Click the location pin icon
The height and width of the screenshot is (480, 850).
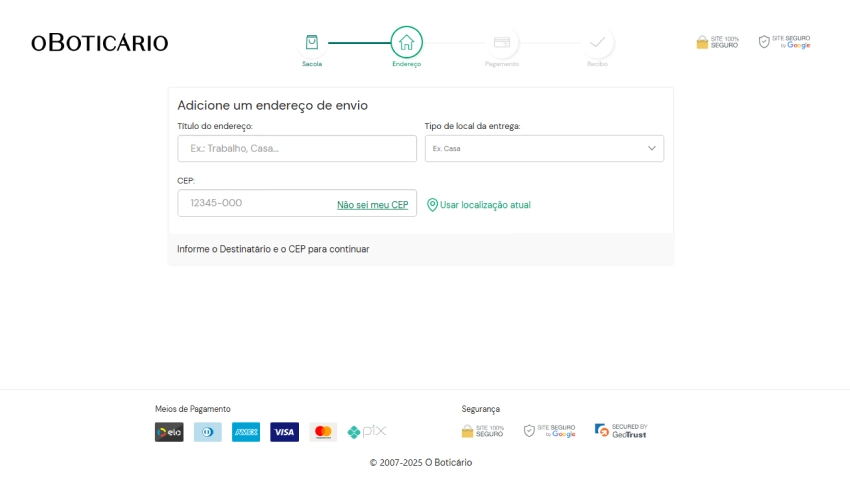(x=432, y=204)
